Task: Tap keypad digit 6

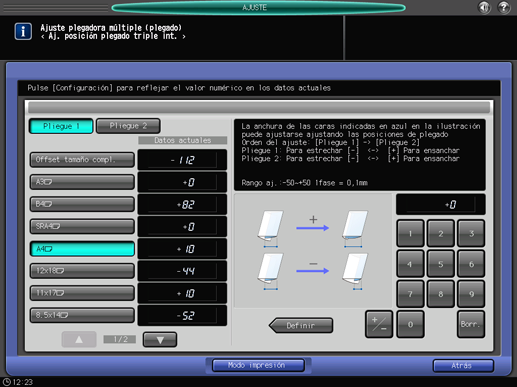Action: 471,264
